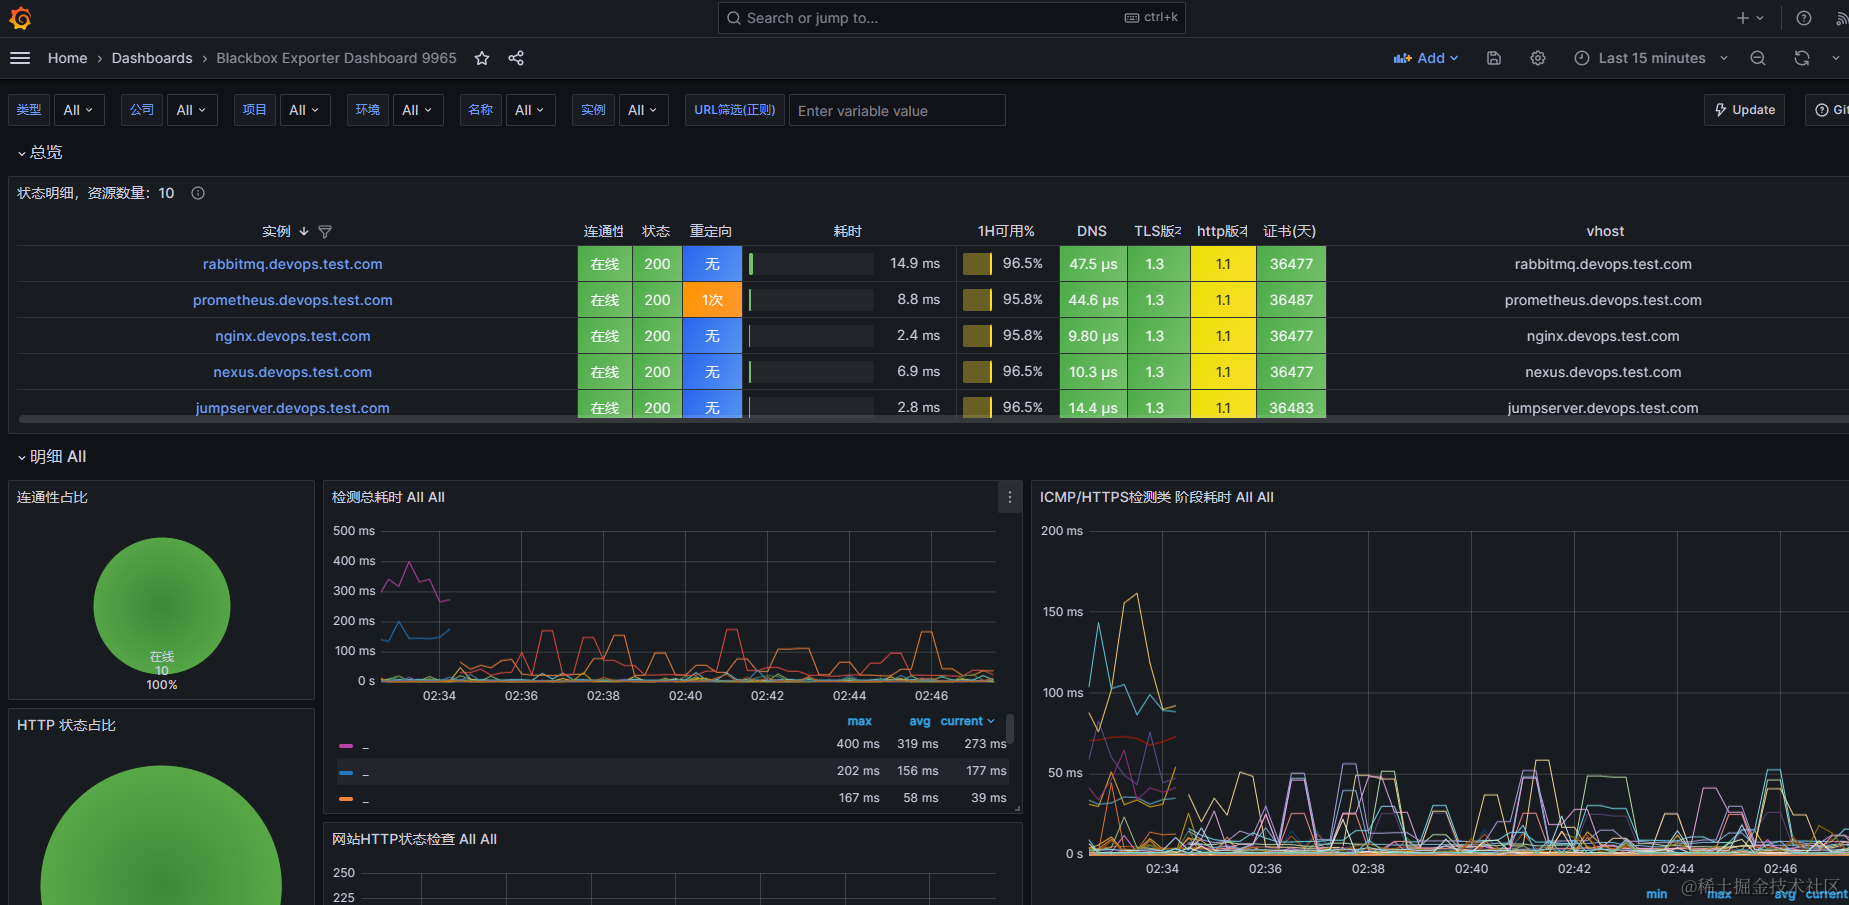The height and width of the screenshot is (905, 1849).
Task: Sort legend by max column
Action: pyautogui.click(x=860, y=721)
